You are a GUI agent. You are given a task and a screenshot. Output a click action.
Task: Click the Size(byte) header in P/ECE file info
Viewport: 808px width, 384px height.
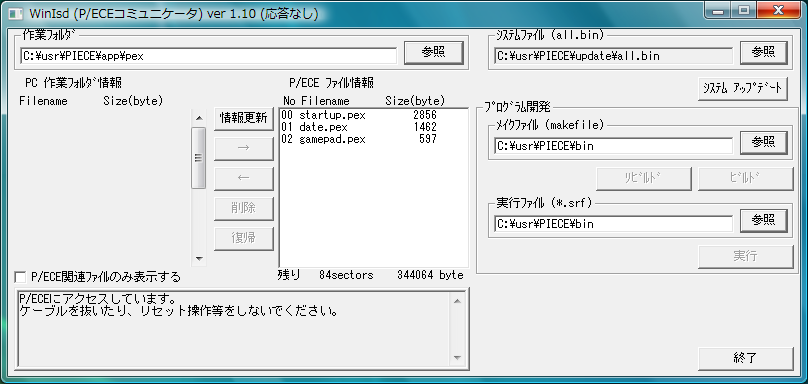tap(415, 101)
